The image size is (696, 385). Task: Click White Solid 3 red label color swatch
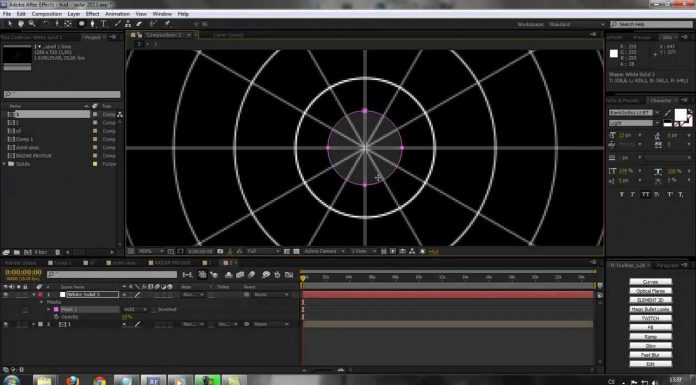40,294
